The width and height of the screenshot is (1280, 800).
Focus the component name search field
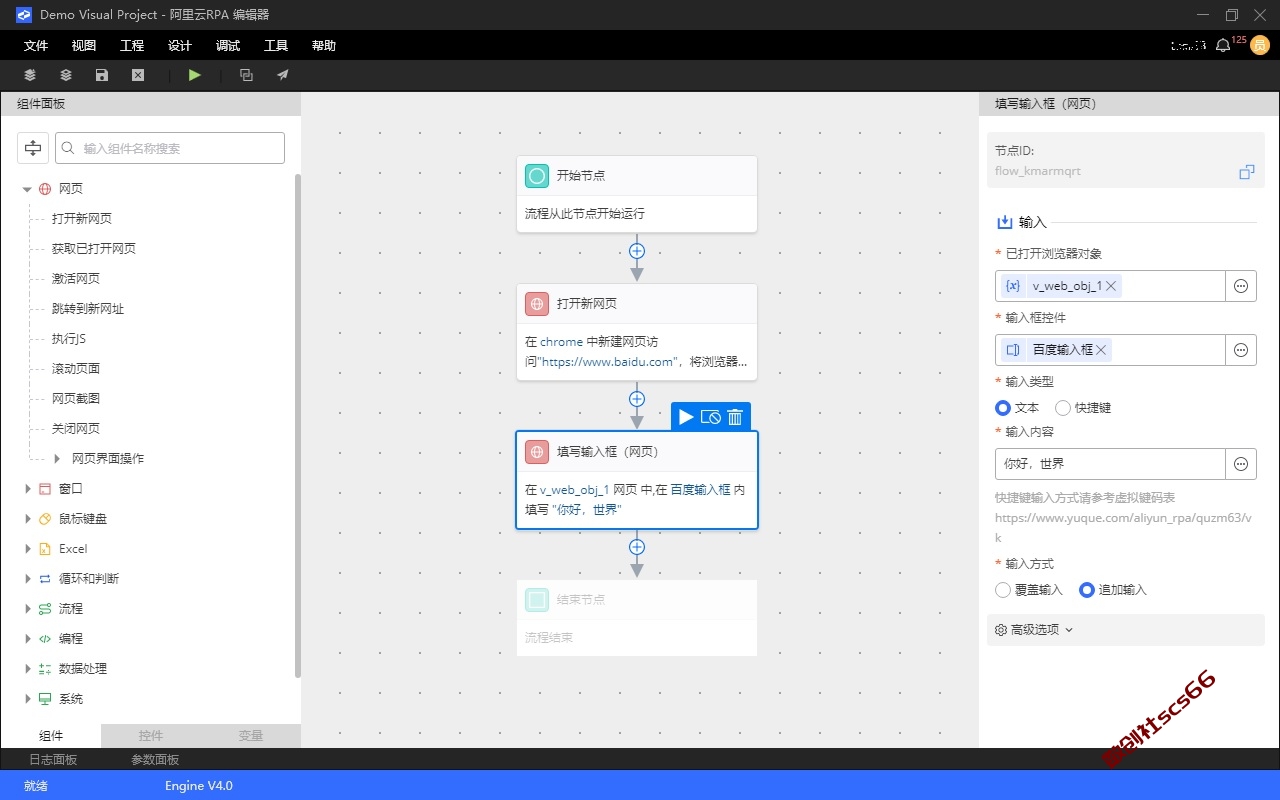tap(170, 148)
